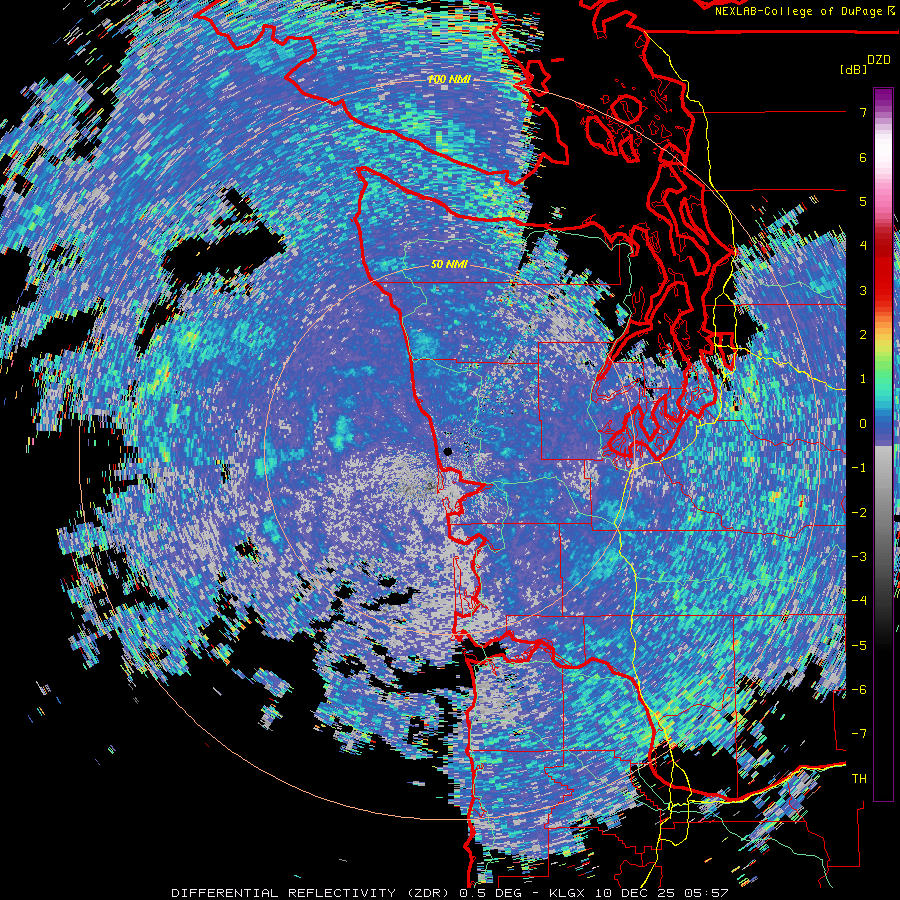Click the 3 tick label on color scale

click(863, 290)
